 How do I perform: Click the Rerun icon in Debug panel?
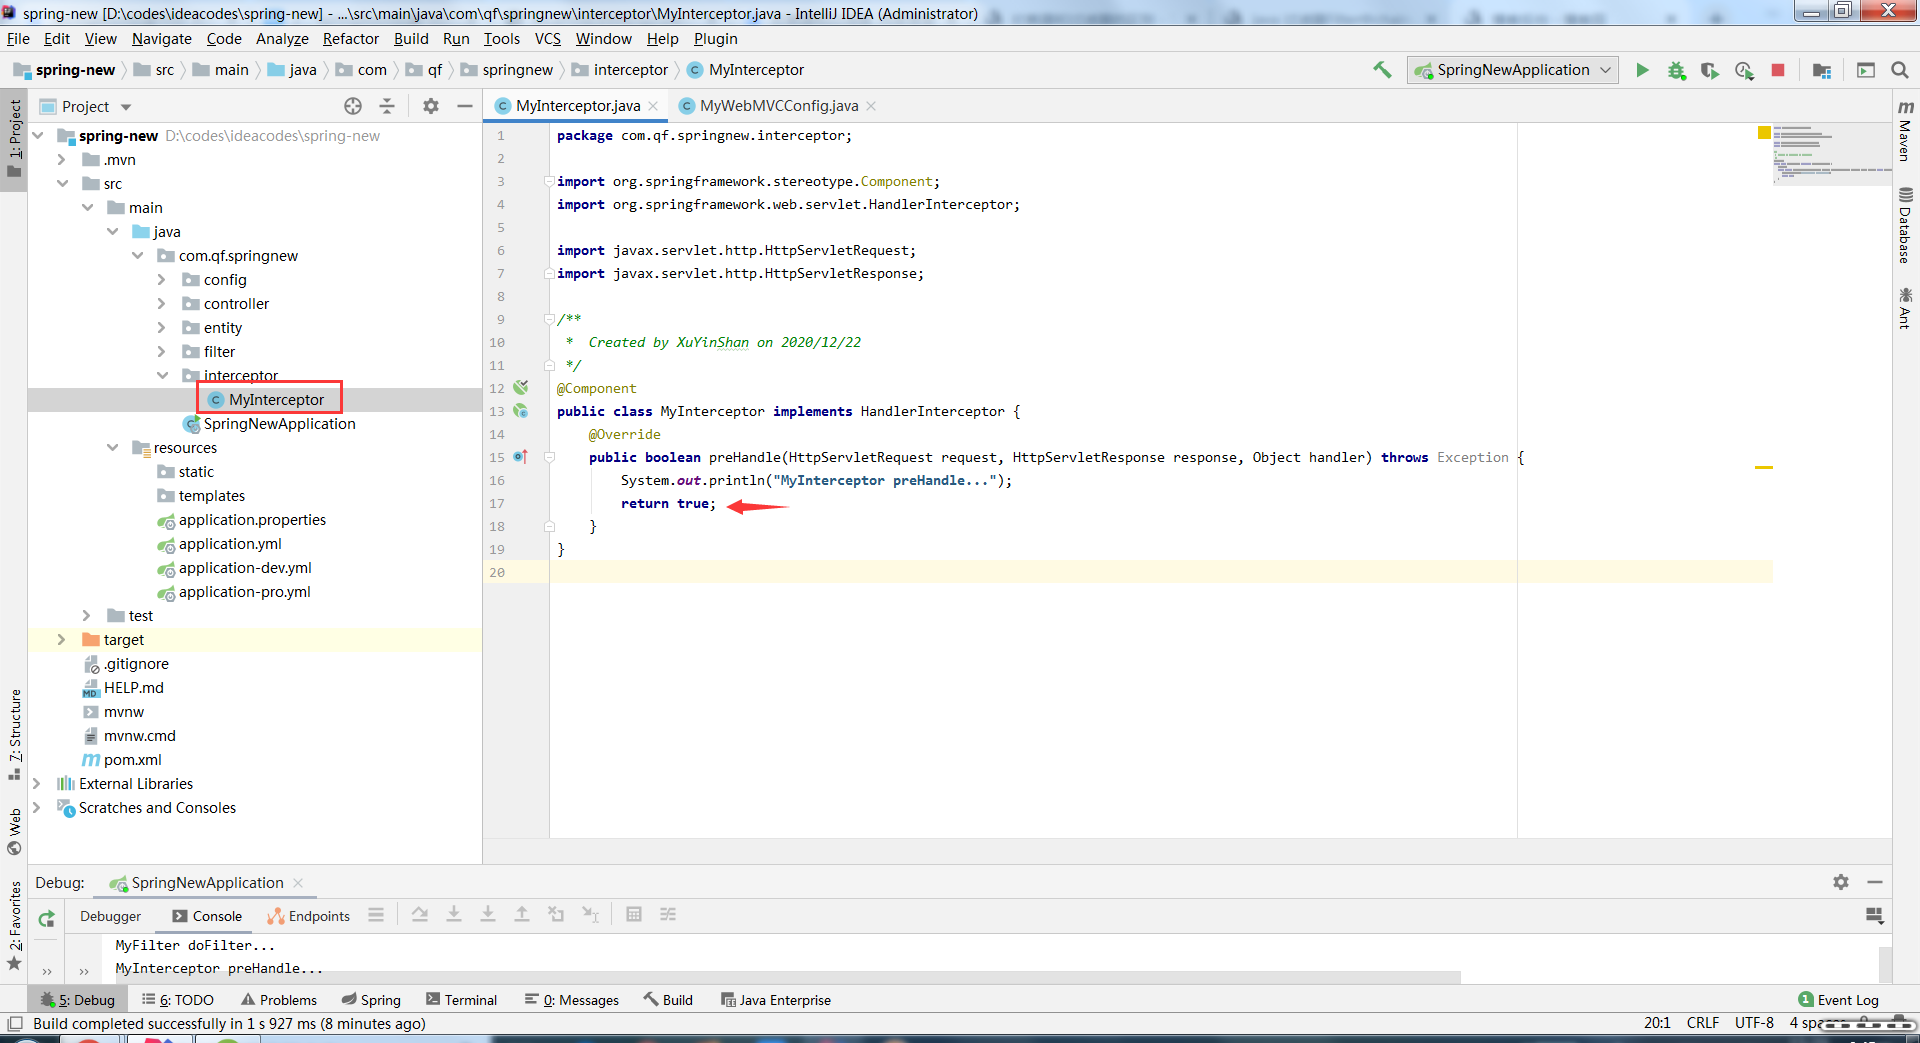point(46,918)
